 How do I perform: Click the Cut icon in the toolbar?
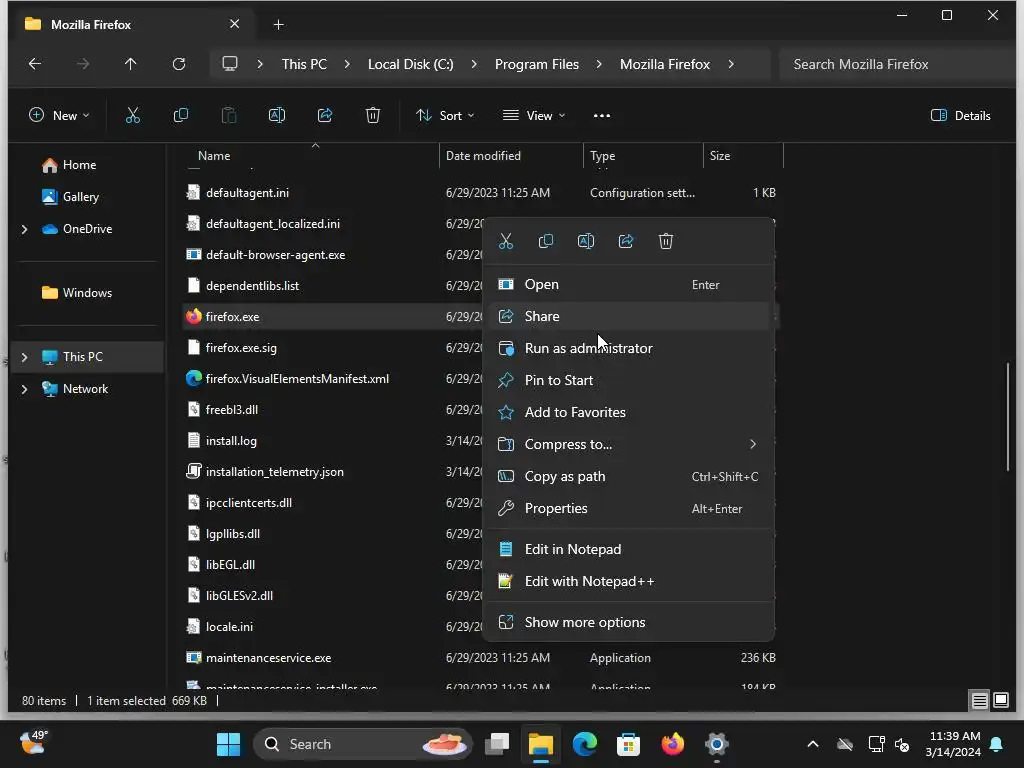[x=133, y=116]
